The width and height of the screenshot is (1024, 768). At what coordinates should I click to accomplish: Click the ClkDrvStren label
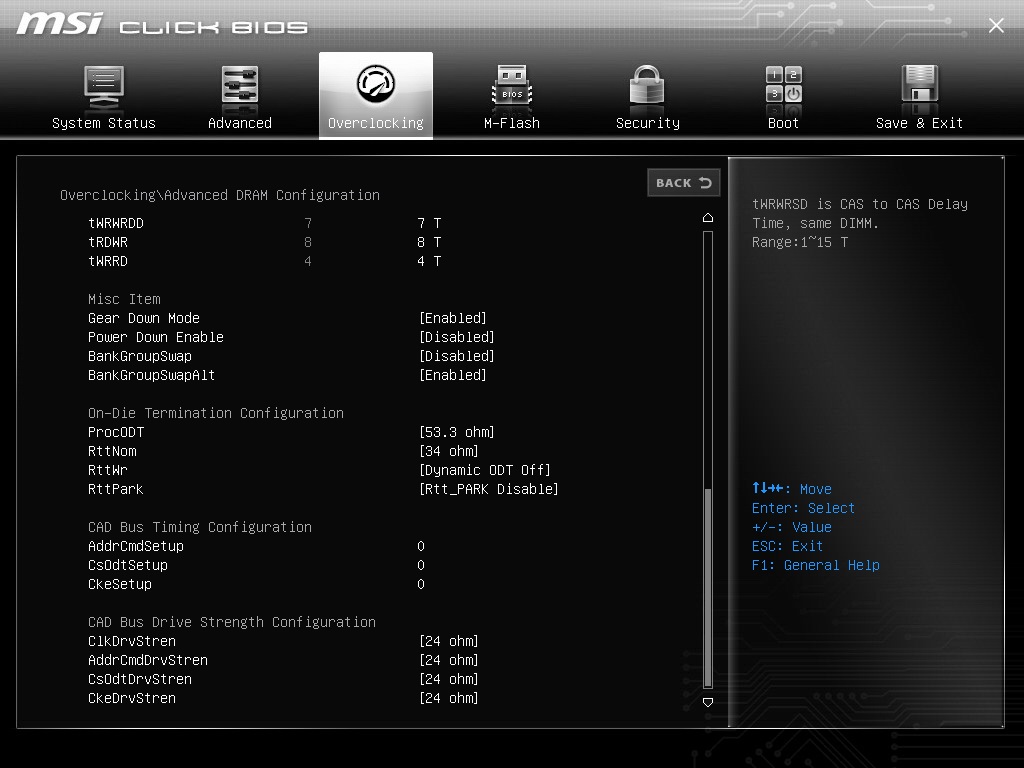pos(132,641)
